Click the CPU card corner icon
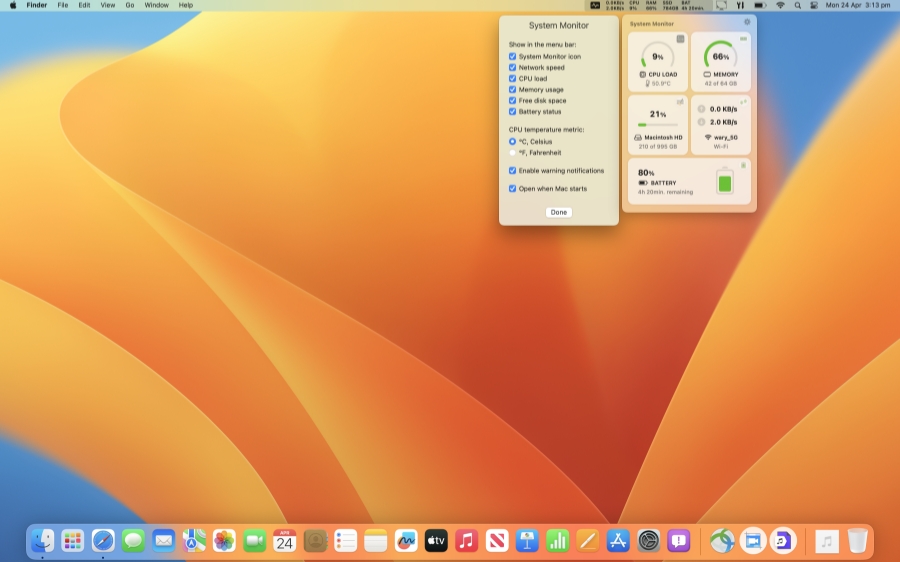 (681, 39)
